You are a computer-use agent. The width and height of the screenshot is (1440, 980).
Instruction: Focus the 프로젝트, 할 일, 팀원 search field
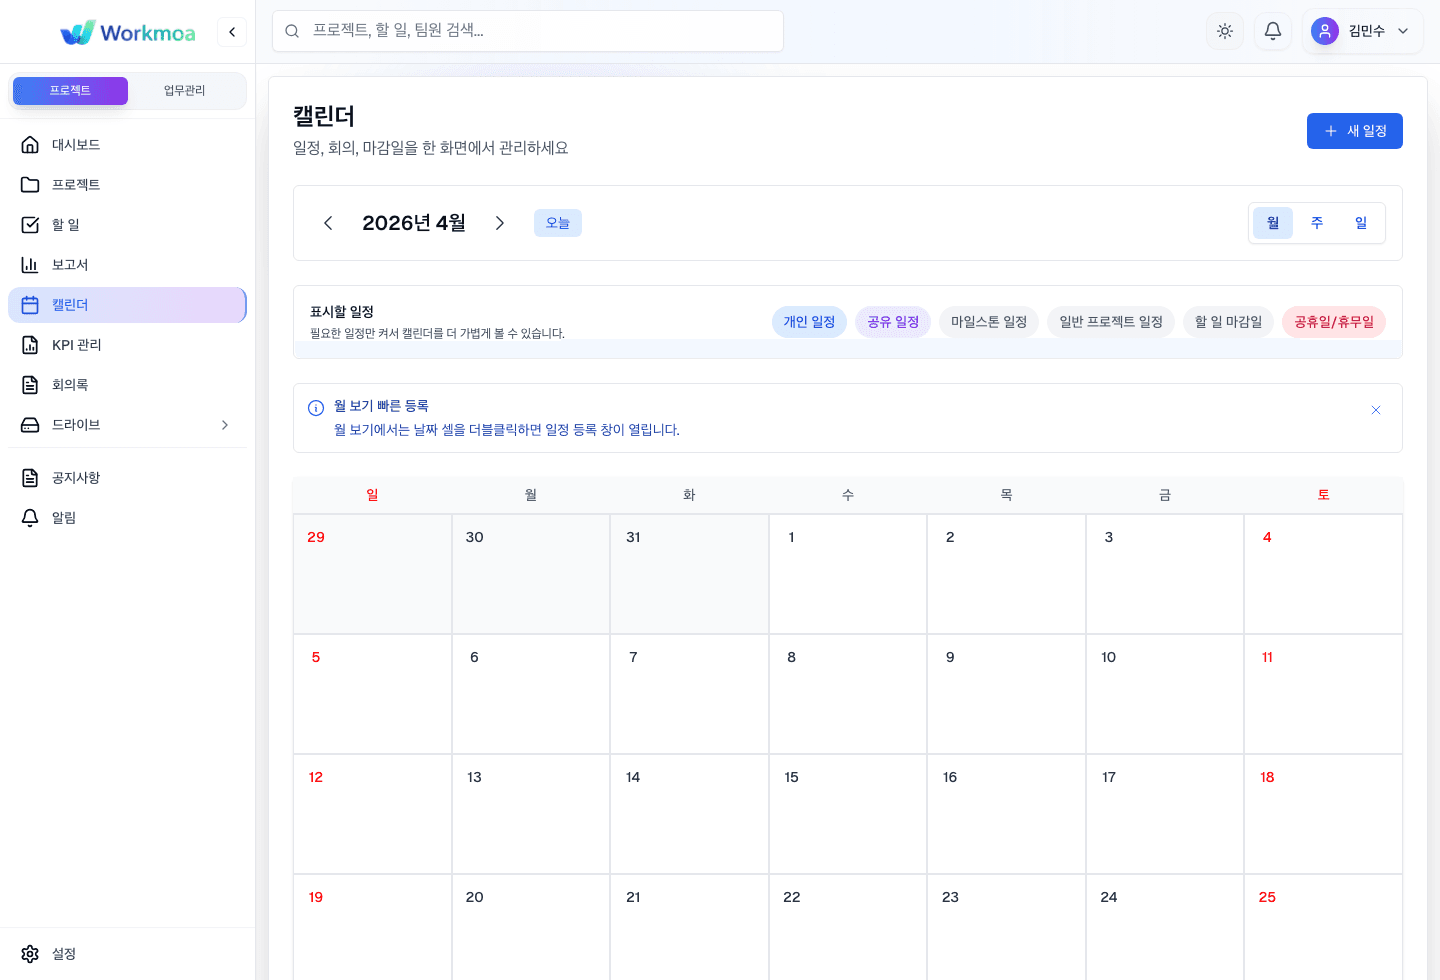click(528, 31)
